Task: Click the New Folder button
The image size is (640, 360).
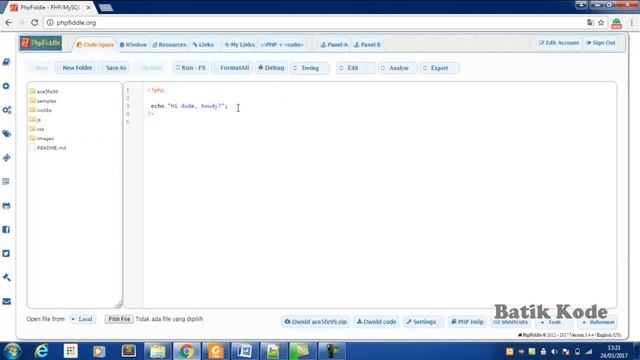Action: point(76,68)
